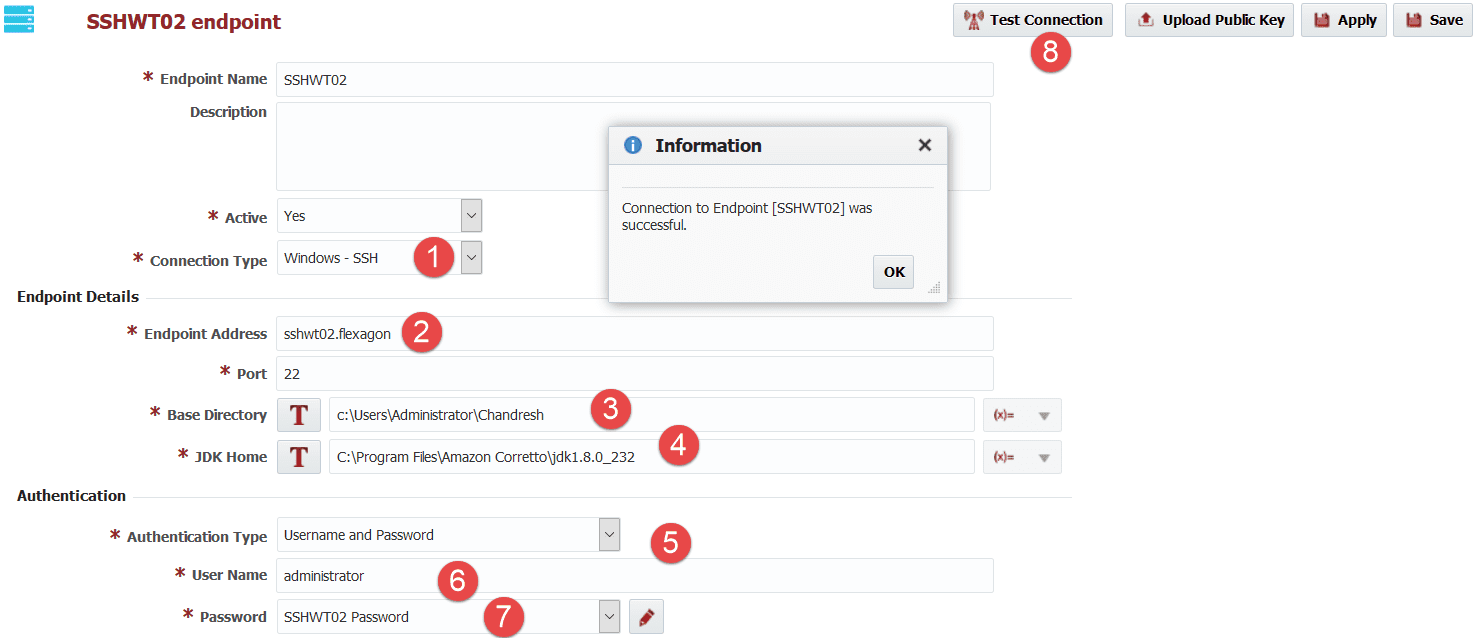The width and height of the screenshot is (1476, 638).
Task: Click into the Endpoint Name field
Action: point(635,79)
